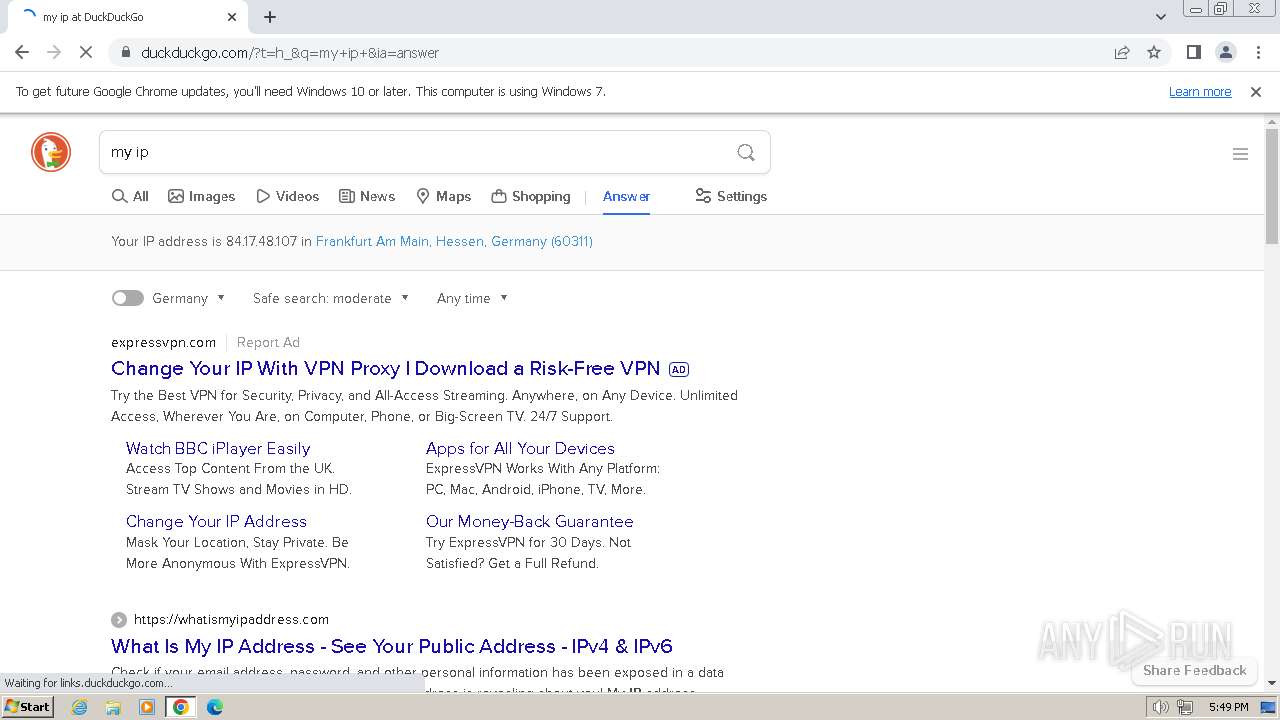The image size is (1280, 720).
Task: Switch to the Images tab
Action: 201,196
